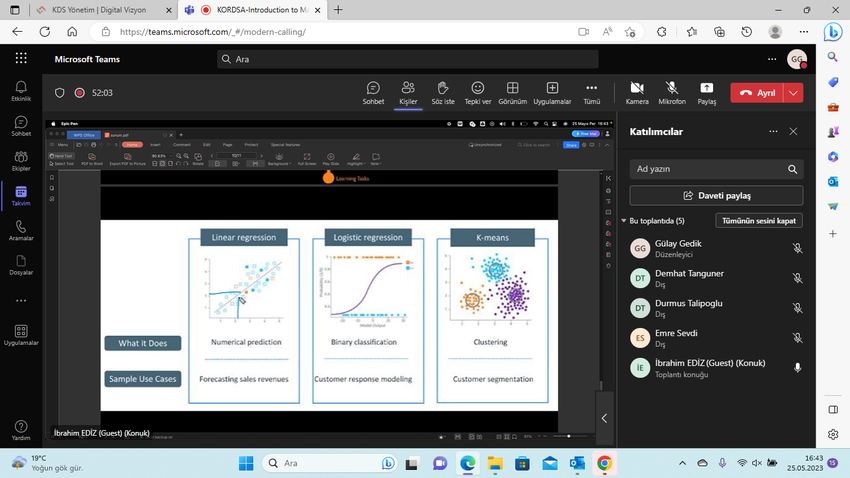Open the meeting shield security icon
850x478 pixels.
click(x=60, y=93)
